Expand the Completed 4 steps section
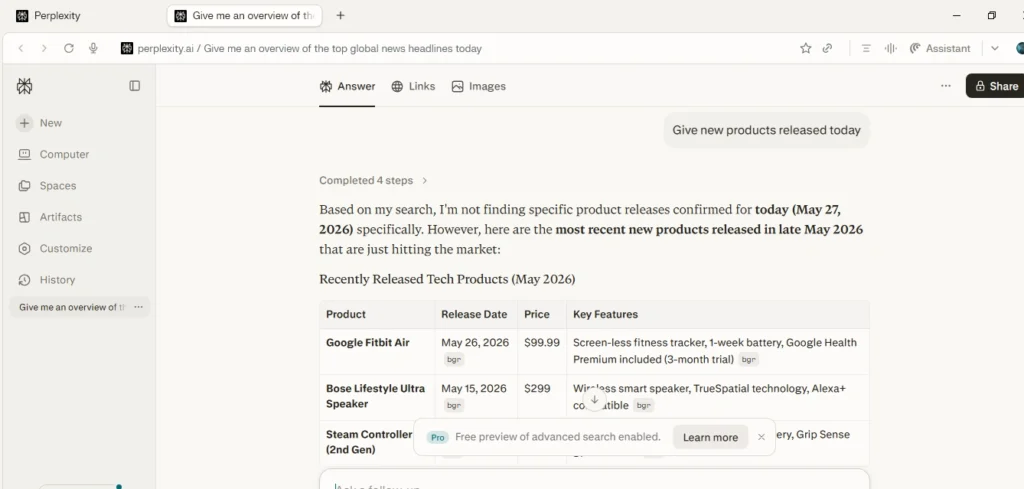Viewport: 1024px width, 489px height. tap(373, 180)
